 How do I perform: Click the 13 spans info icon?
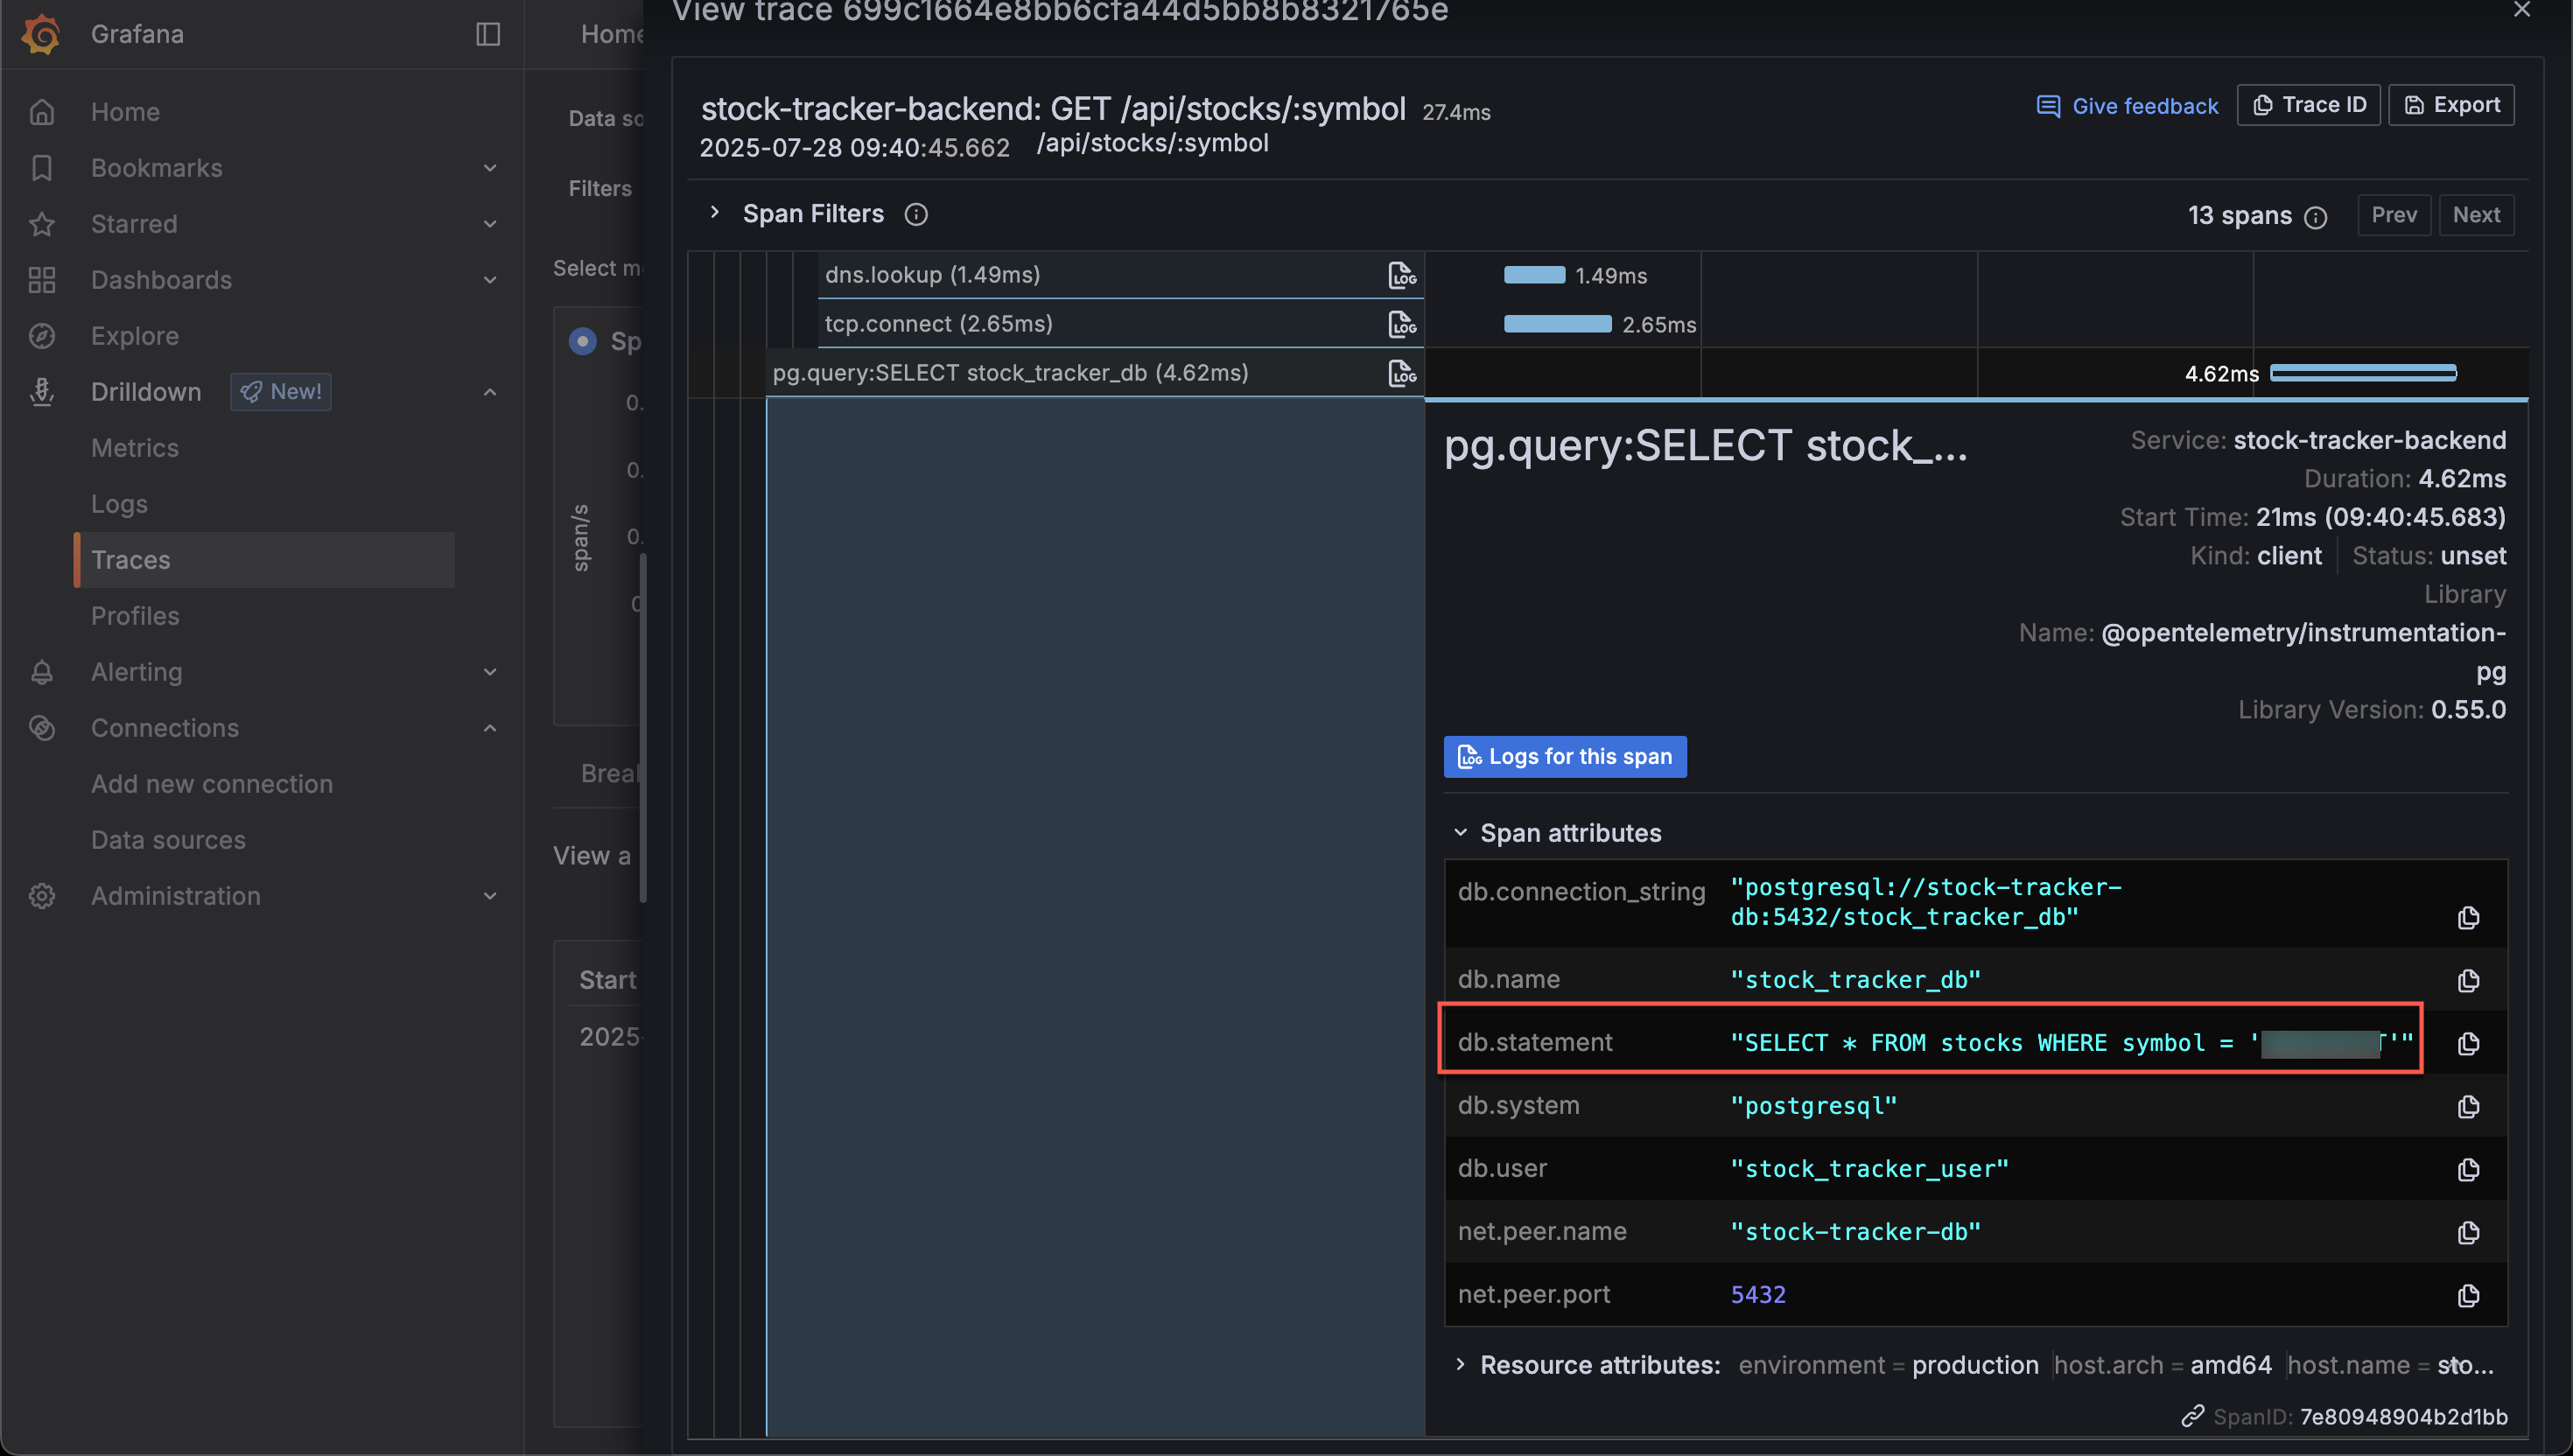[x=2315, y=217]
